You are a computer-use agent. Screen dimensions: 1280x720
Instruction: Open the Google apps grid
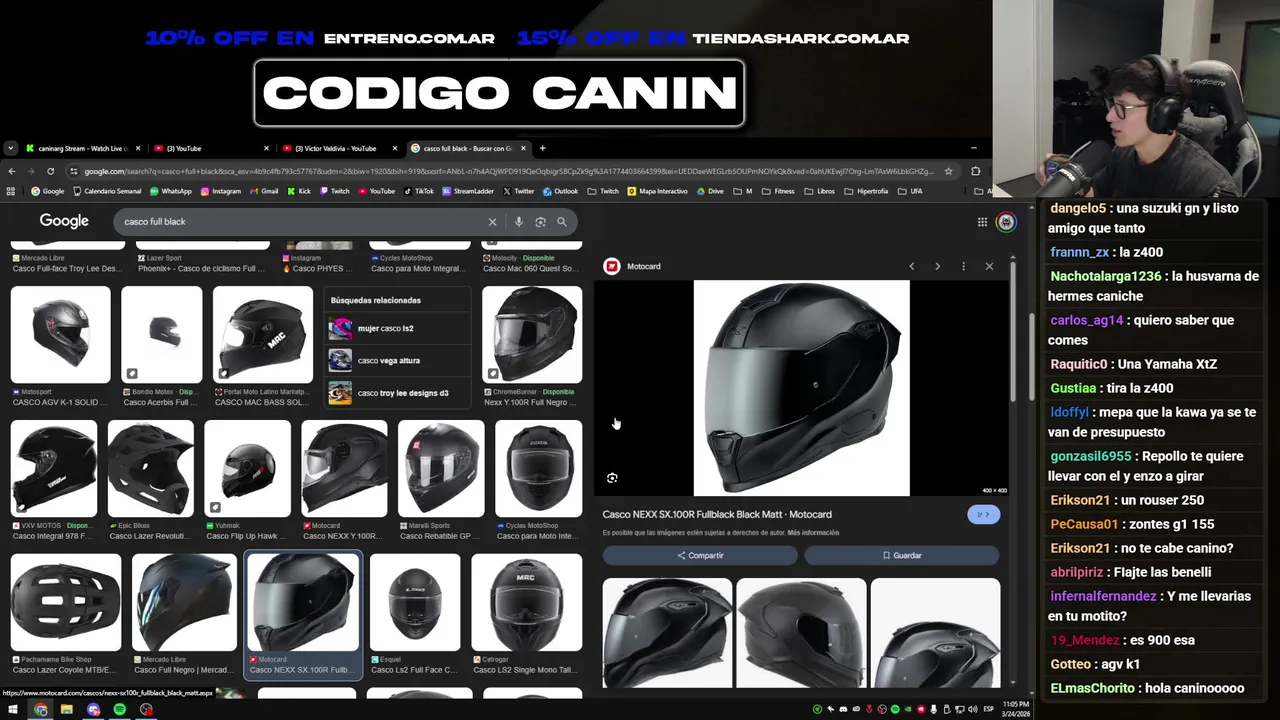(x=982, y=222)
